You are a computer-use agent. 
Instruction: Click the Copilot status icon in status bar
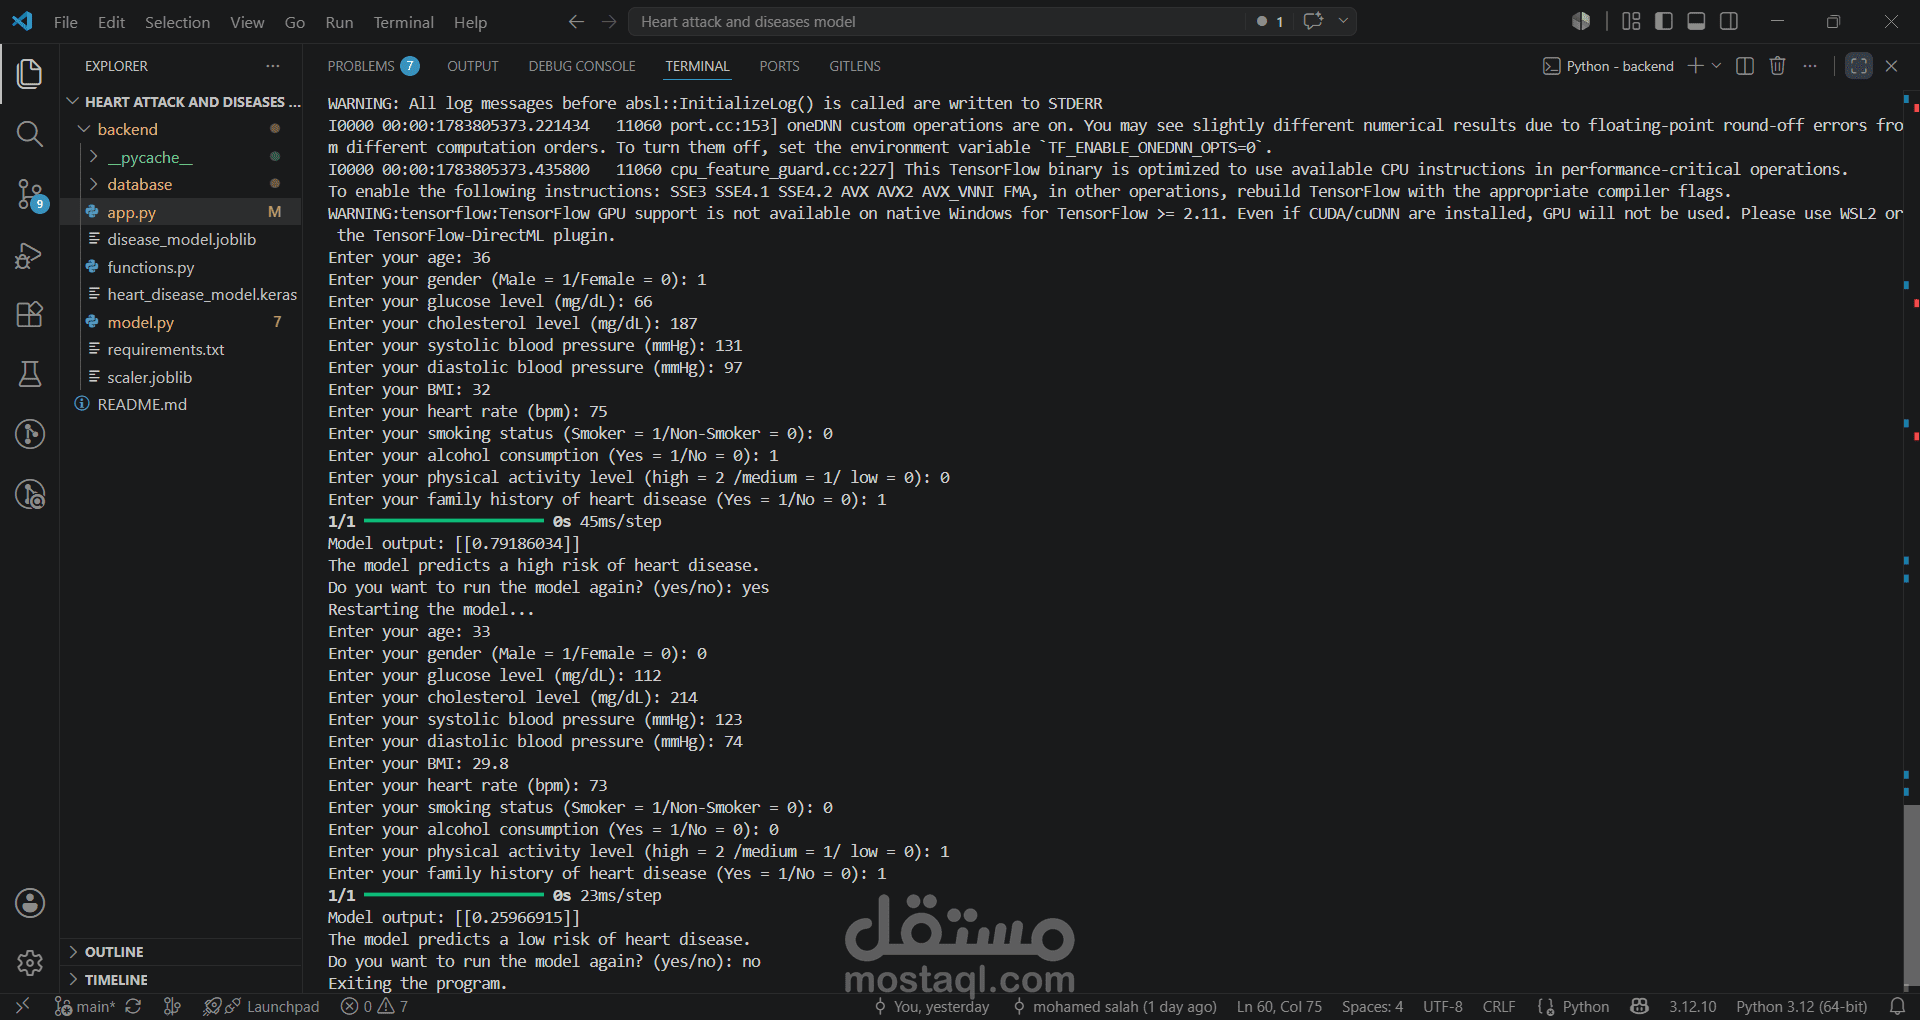coord(1639,1006)
